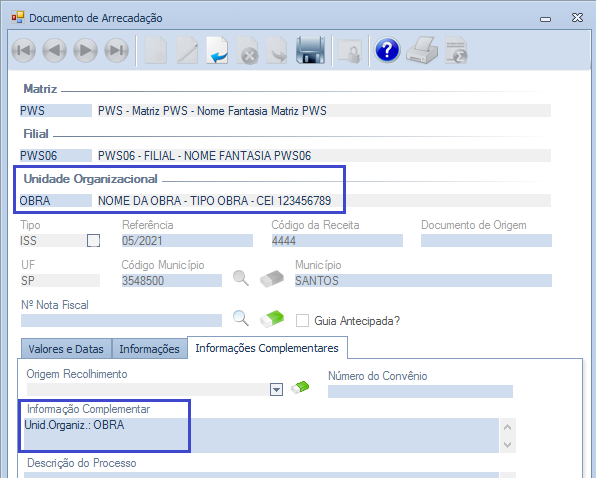
Task: Search município with magnifying glass icon
Action: (x=241, y=279)
